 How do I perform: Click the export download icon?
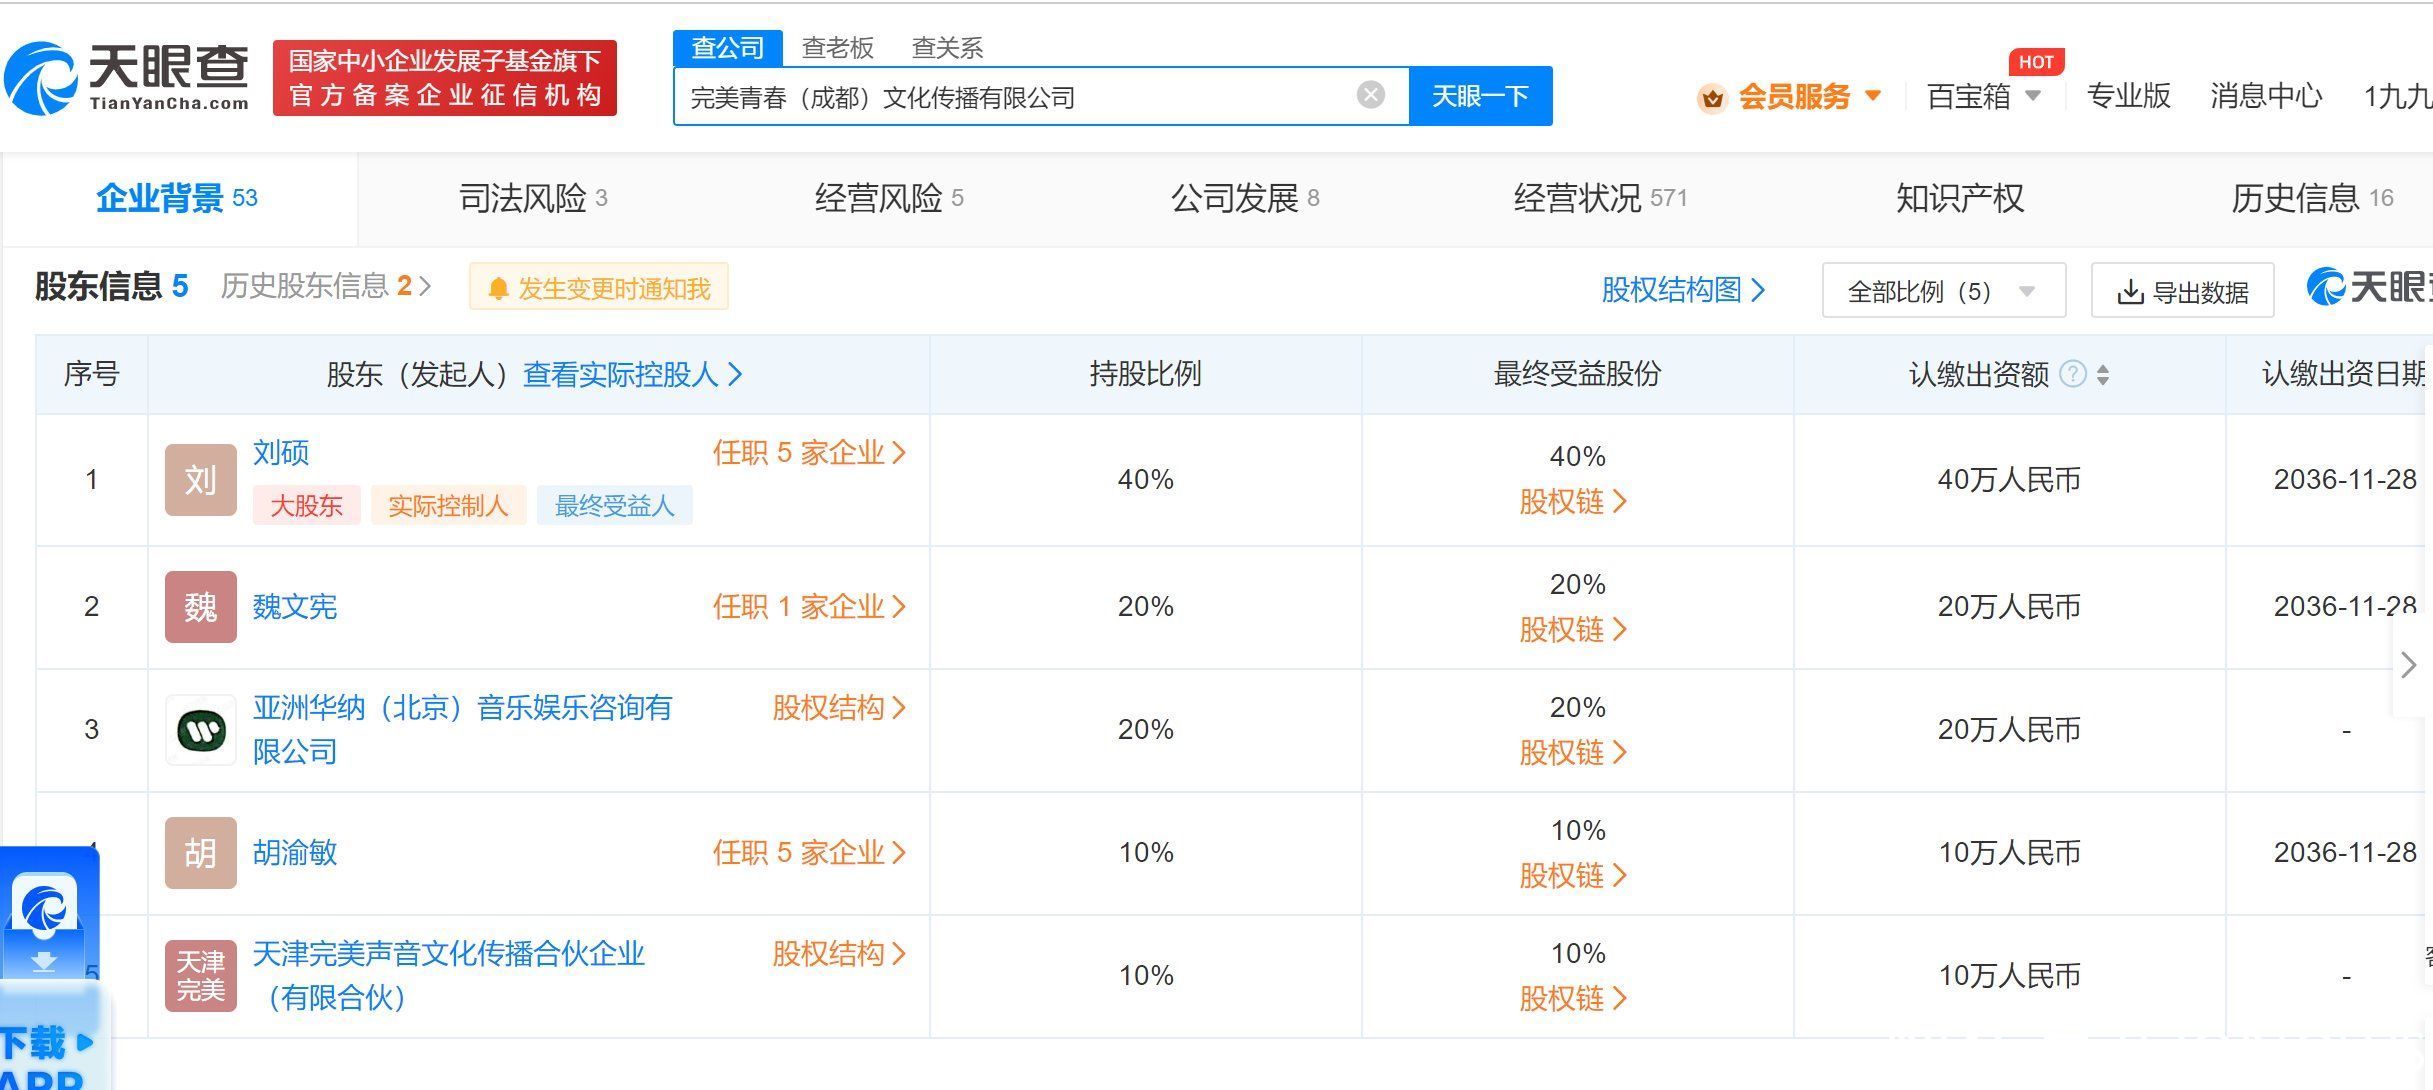pyautogui.click(x=2130, y=292)
